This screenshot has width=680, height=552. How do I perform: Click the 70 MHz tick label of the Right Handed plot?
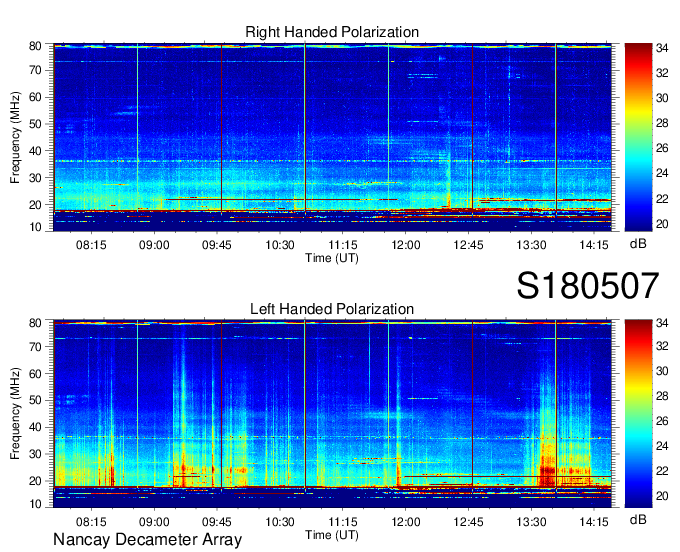pos(35,70)
